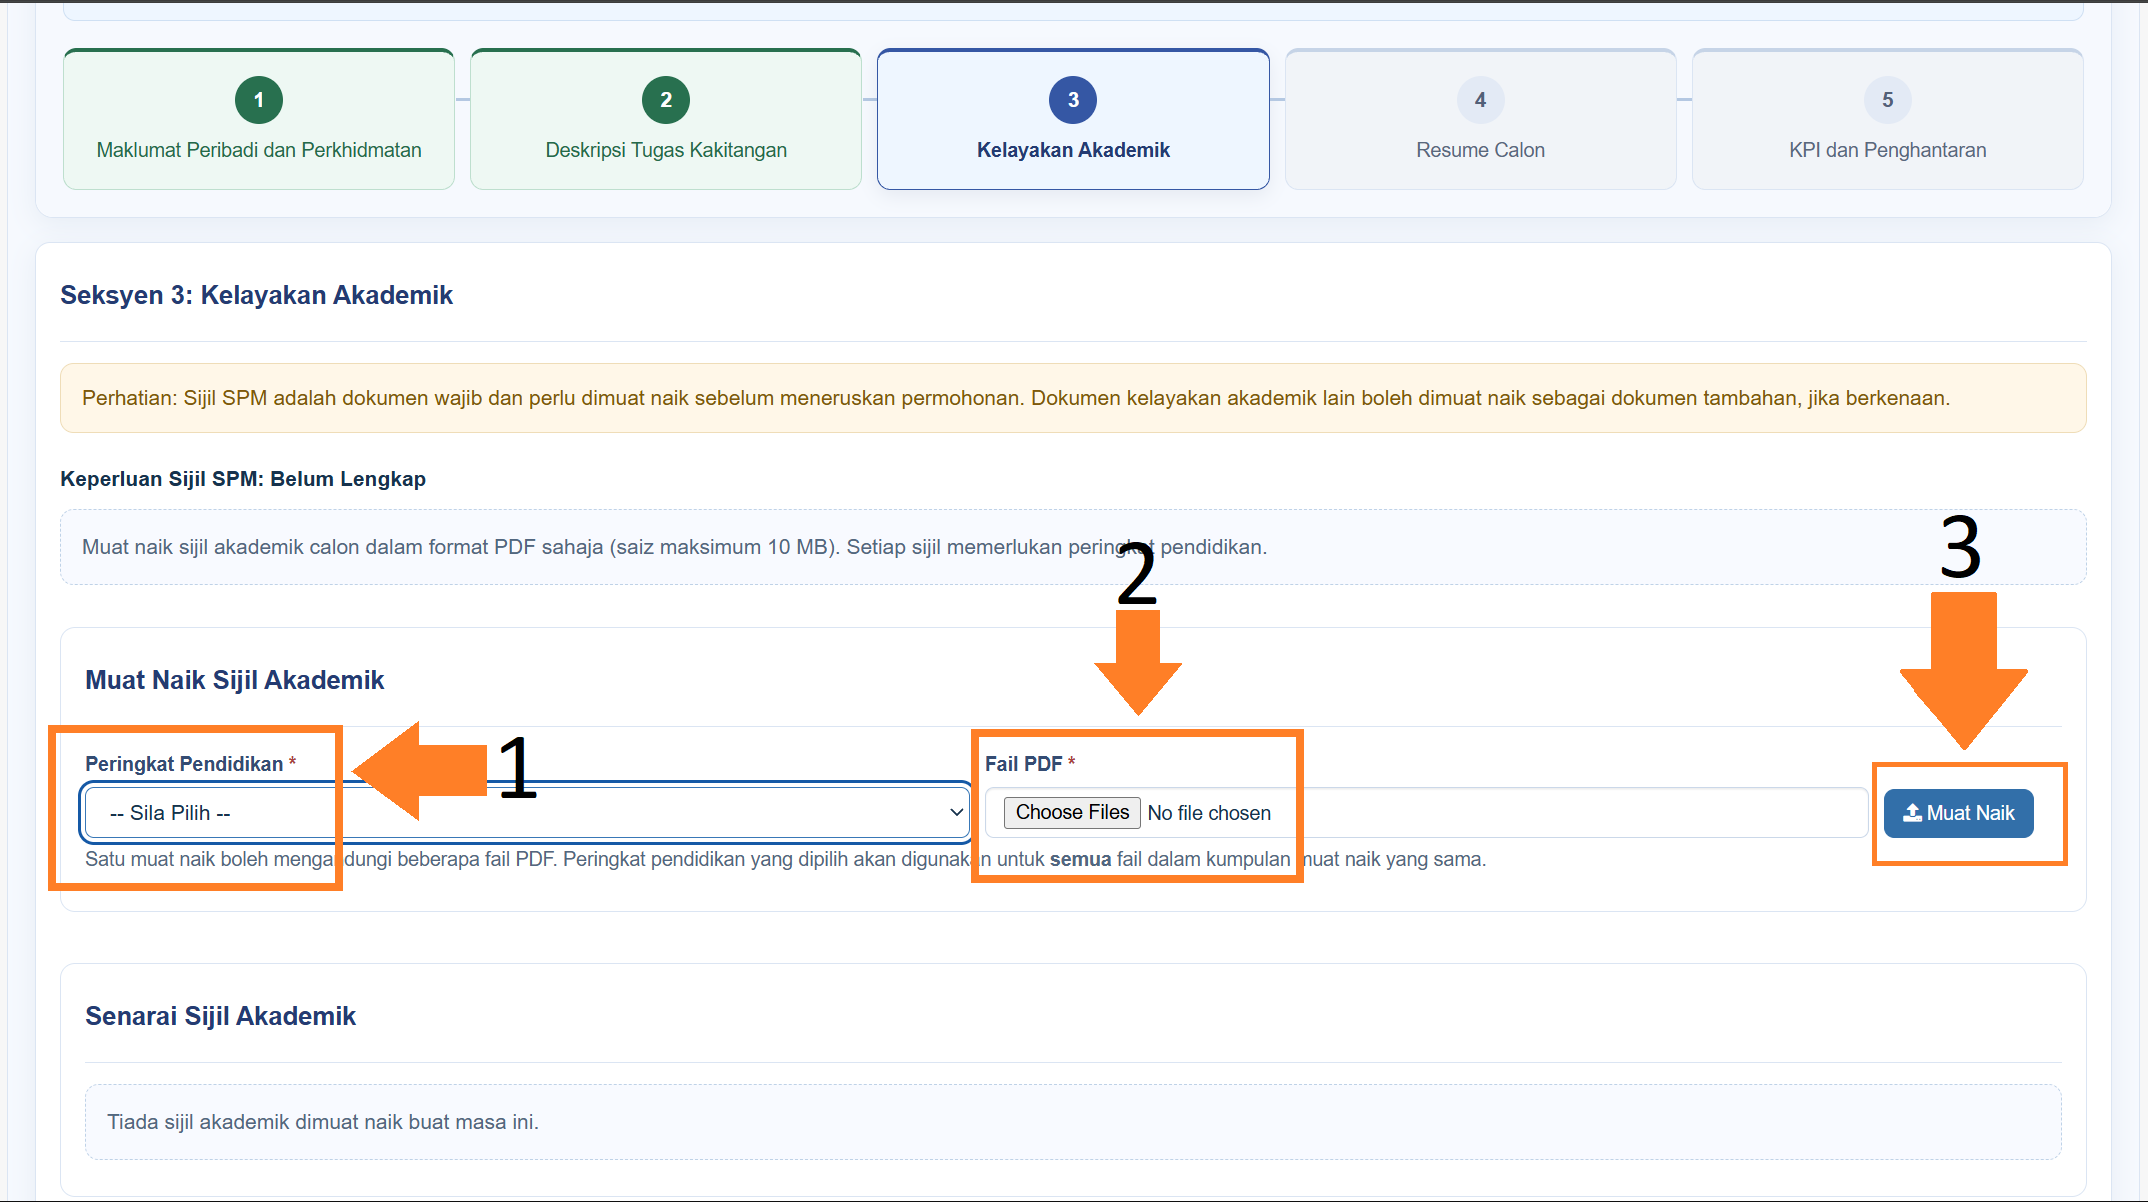
Task: Click the heading "Seksyen 3: Kelayakan Akademik"
Action: (x=256, y=295)
